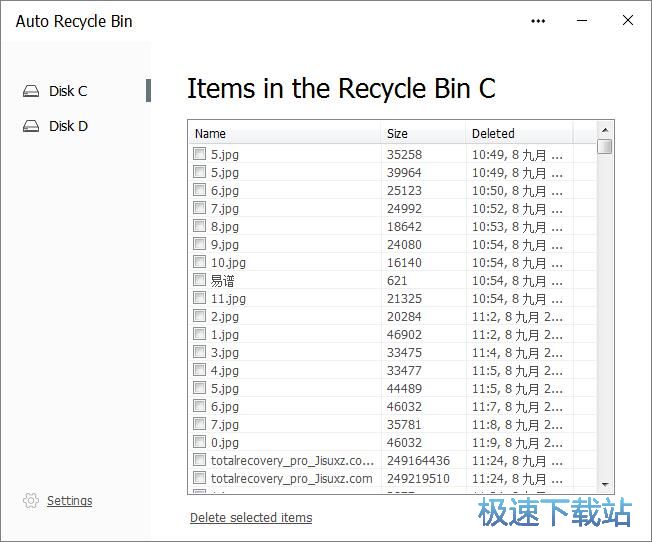Viewport: 652px width, 542px height.
Task: Click the file name totalrecovery_pro_Jisuxz.com
Action: pyautogui.click(x=291, y=479)
